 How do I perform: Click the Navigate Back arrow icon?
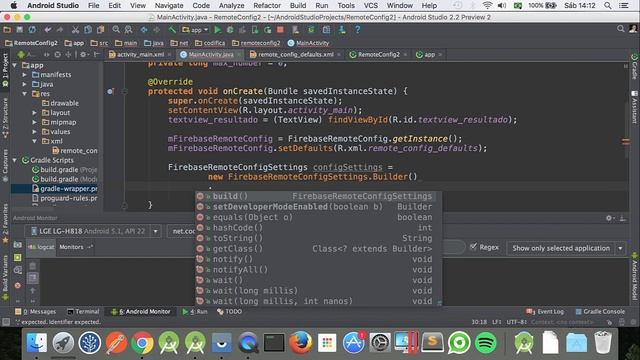[144, 30]
